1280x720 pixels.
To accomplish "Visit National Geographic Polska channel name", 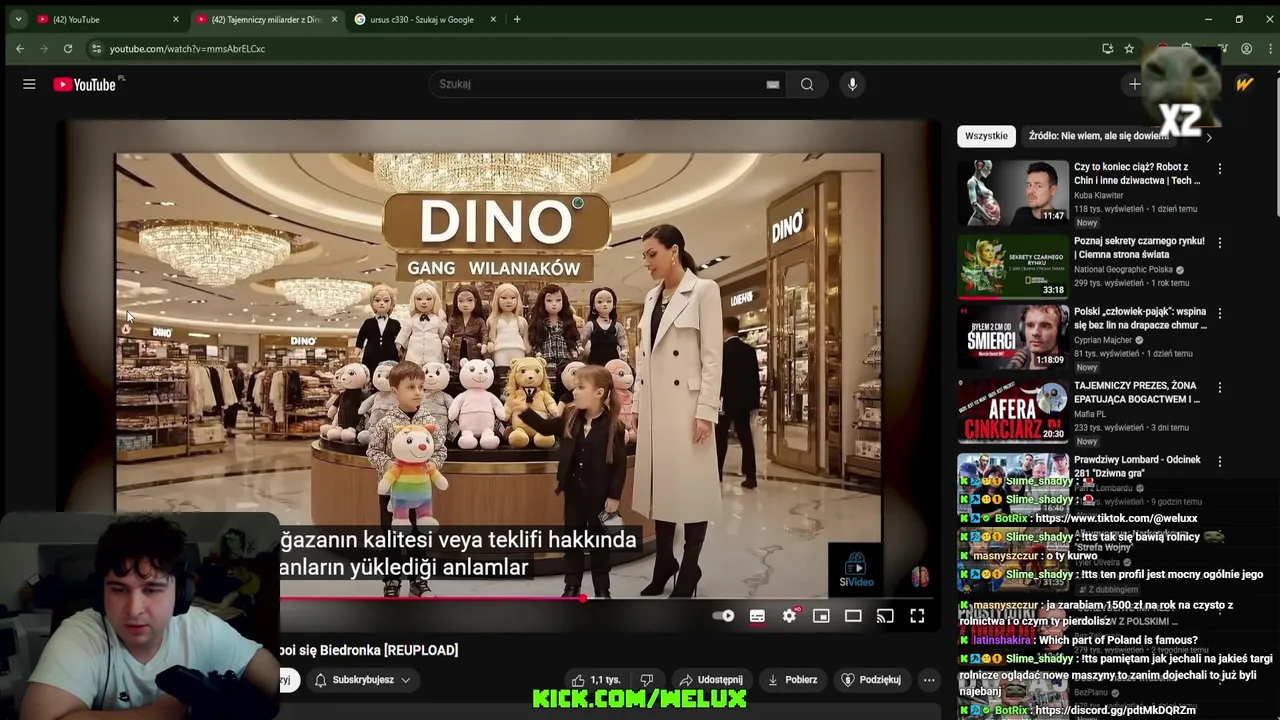I will 1123,270.
